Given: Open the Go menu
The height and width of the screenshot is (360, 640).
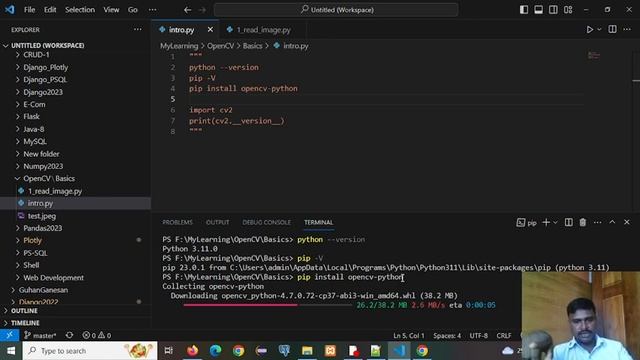Looking at the screenshot, I should tap(133, 10).
